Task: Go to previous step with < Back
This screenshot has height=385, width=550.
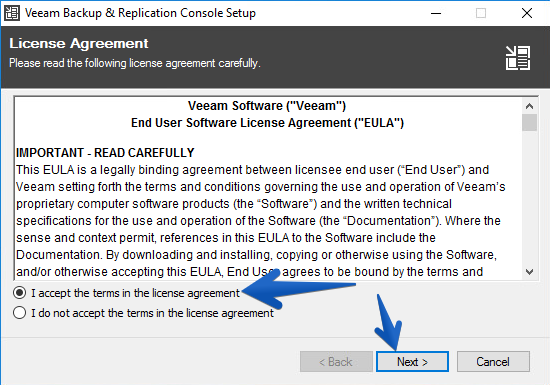Action: pos(336,362)
